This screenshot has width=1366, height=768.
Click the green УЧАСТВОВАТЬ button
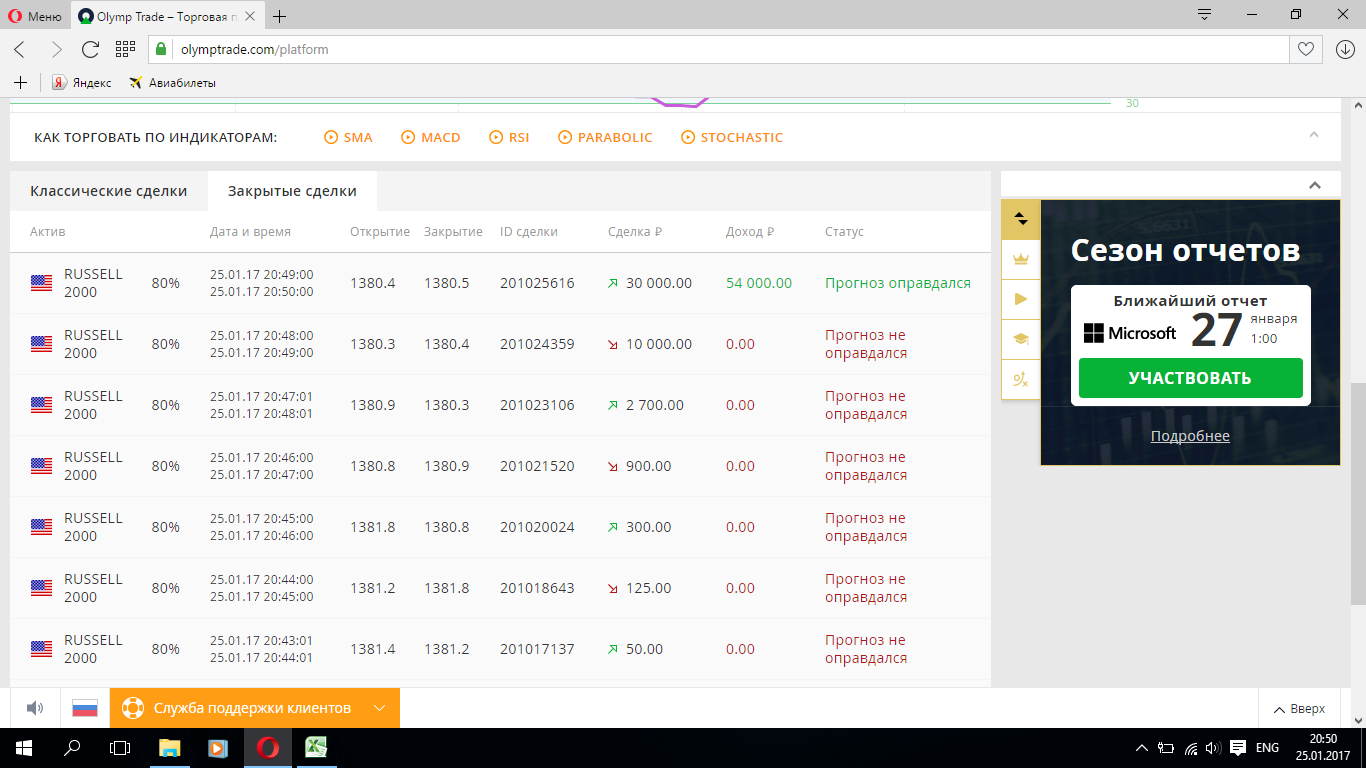(1190, 378)
